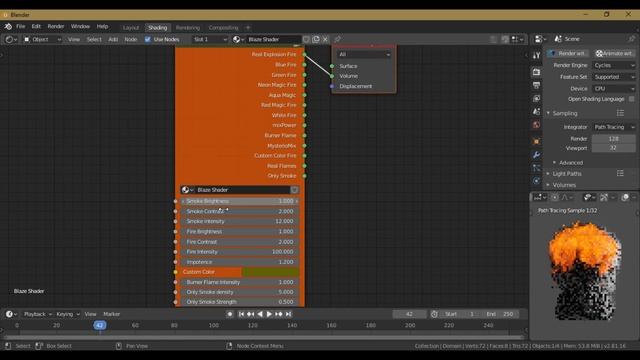640x360 pixels.
Task: Click the Fire Intensity value slider
Action: coord(240,252)
